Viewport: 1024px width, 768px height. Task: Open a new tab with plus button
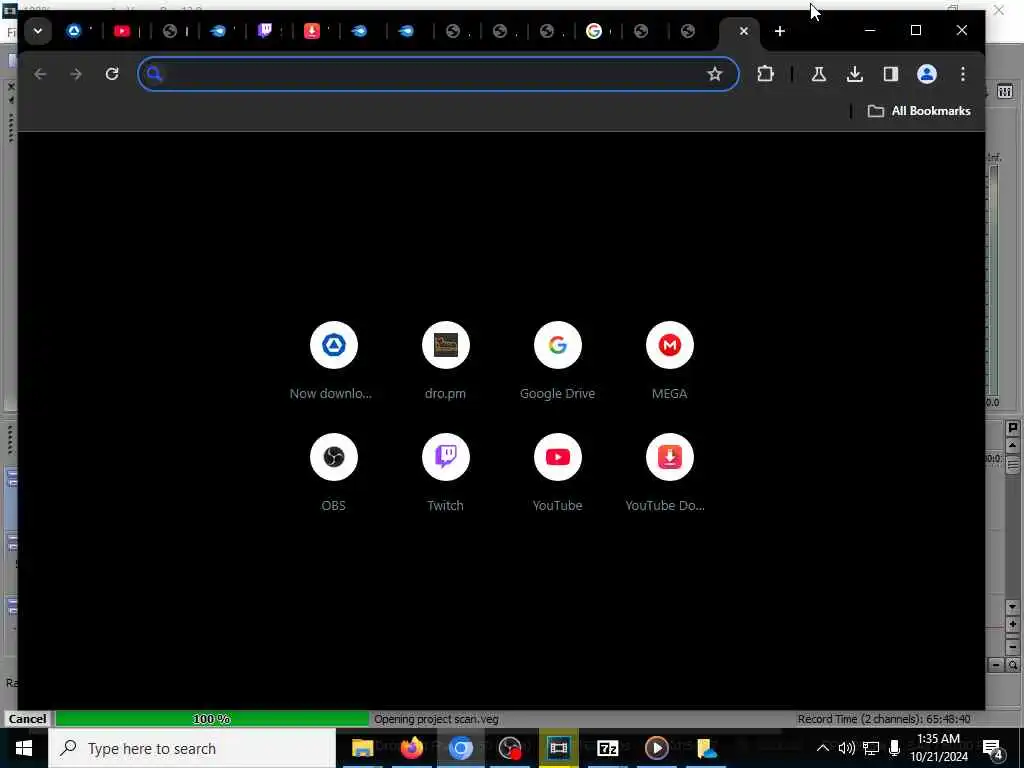[x=779, y=31]
